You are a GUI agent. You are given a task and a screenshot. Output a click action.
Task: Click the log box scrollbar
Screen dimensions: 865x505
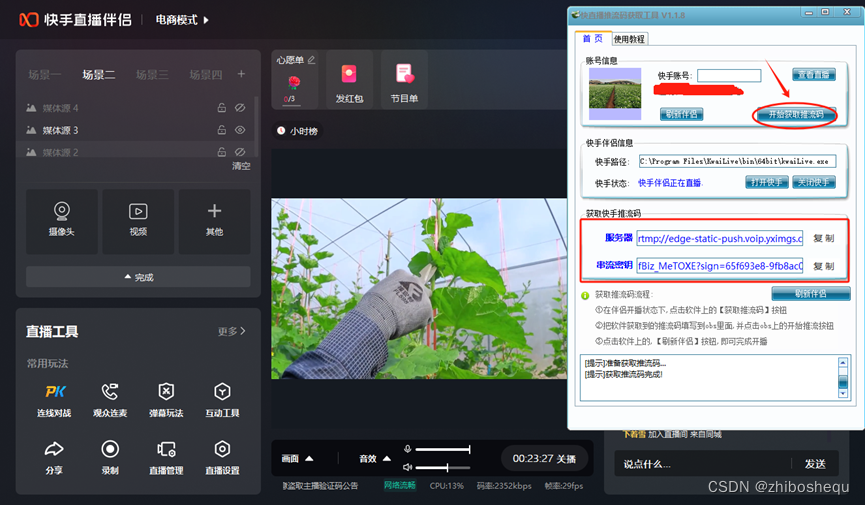pos(842,378)
